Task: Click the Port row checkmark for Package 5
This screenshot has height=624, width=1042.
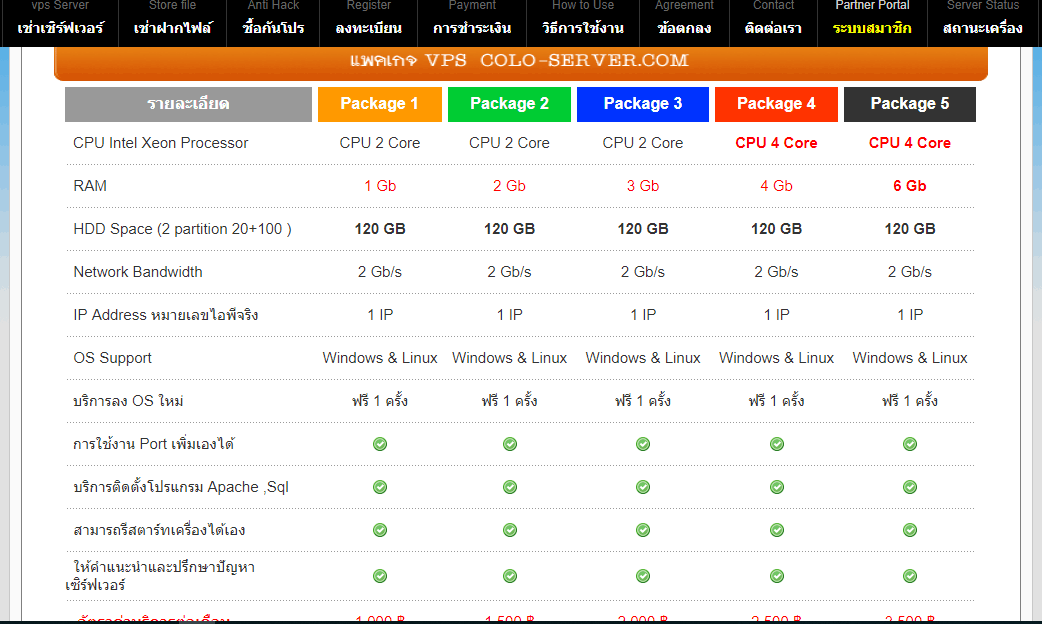Action: click(x=910, y=444)
